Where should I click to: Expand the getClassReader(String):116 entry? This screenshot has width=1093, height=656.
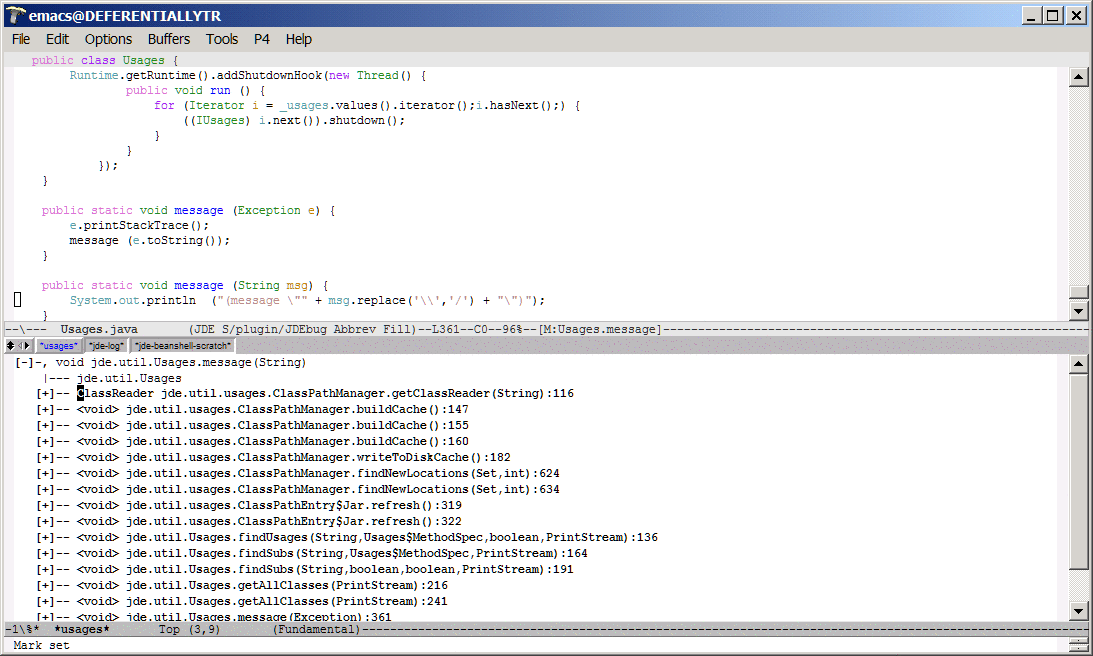(45, 394)
